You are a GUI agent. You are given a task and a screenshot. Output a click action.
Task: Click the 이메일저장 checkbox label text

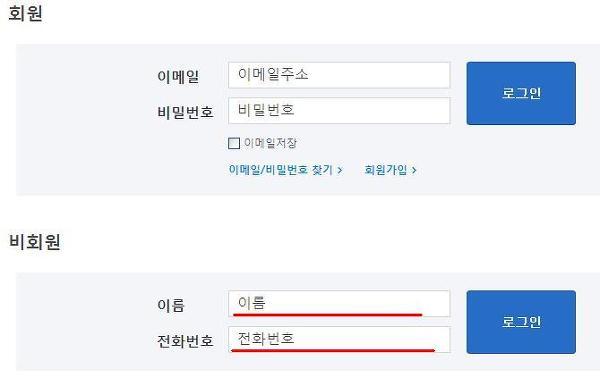tap(270, 143)
